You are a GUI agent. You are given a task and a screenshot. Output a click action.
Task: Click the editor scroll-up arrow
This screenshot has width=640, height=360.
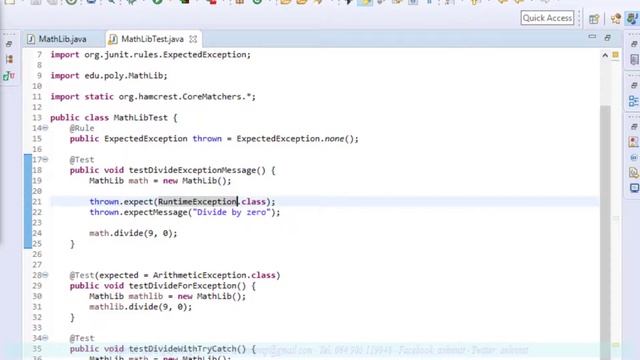pyautogui.click(x=605, y=55)
